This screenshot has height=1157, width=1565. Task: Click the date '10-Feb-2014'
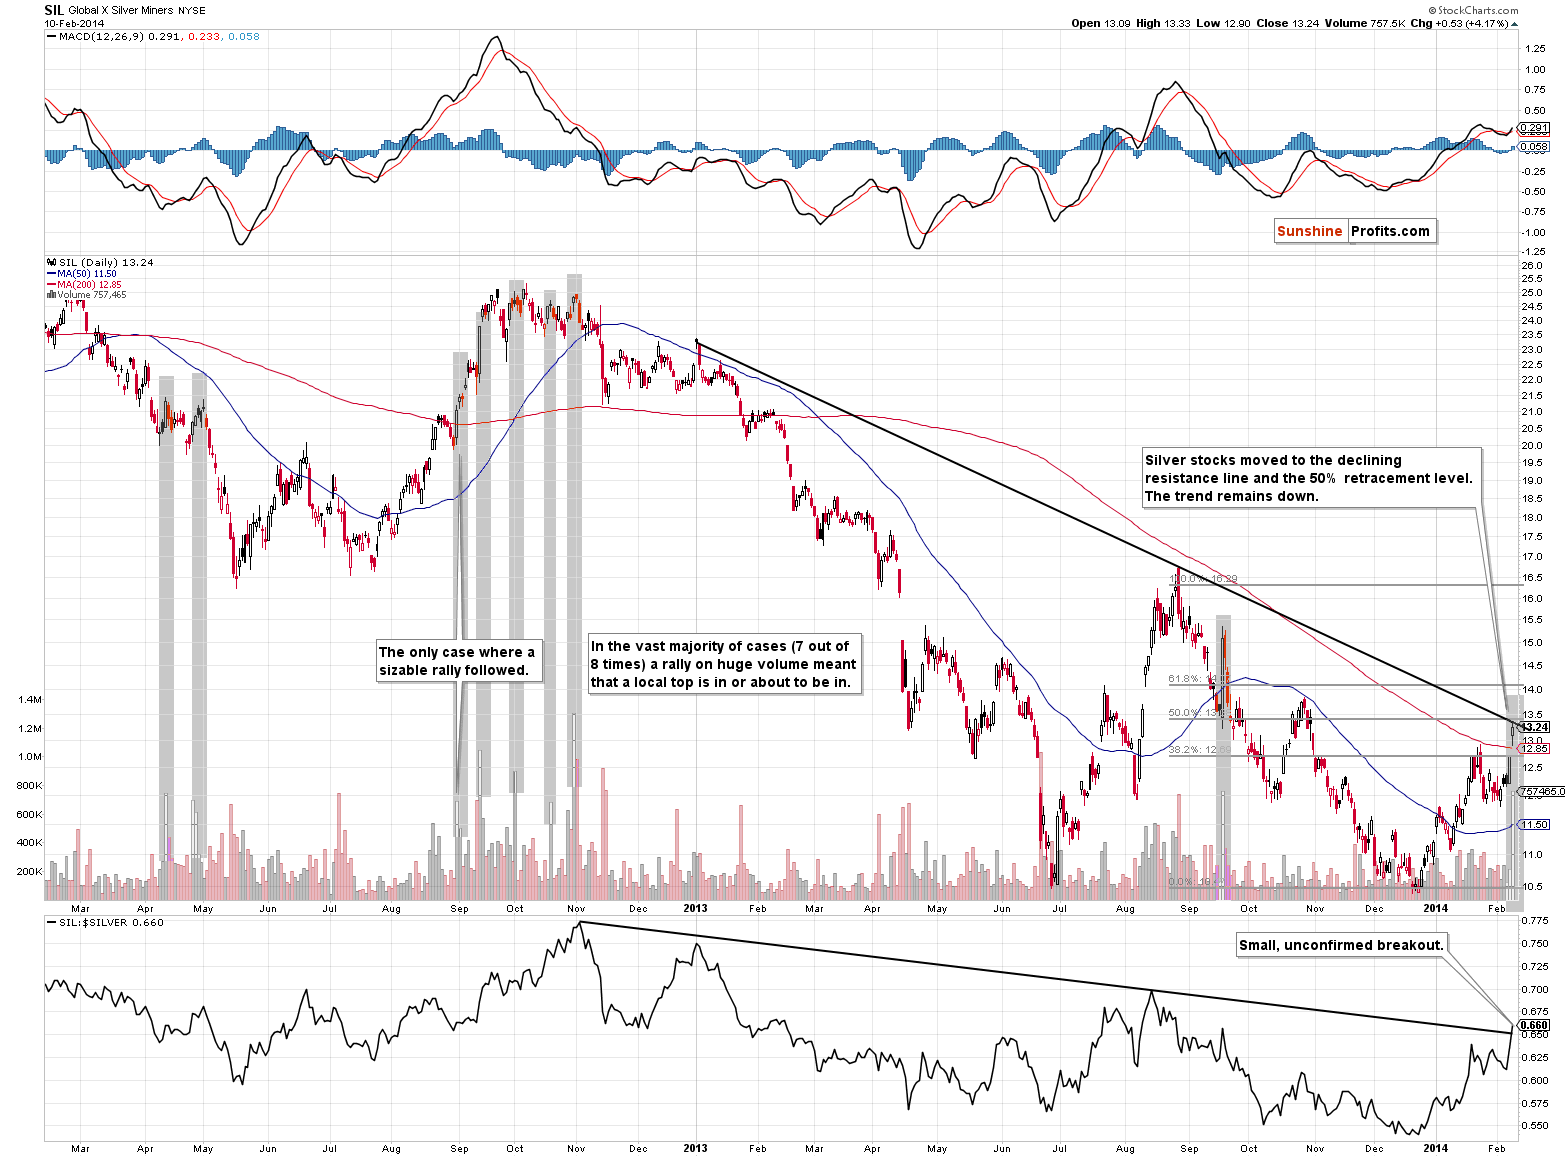pyautogui.click(x=72, y=23)
